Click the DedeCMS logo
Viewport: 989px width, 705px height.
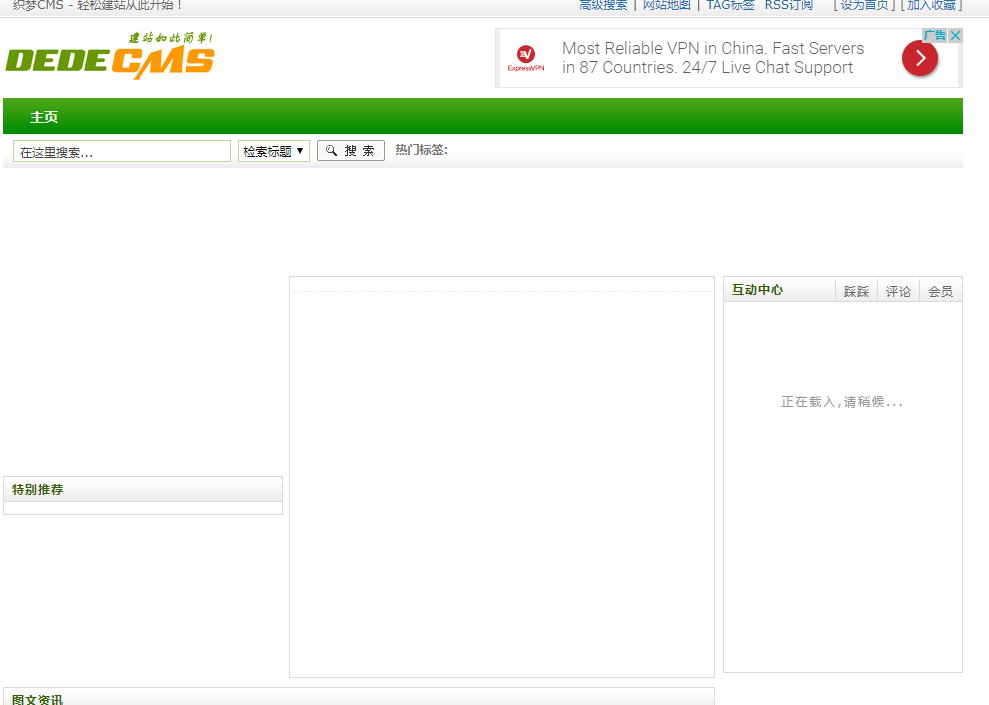(x=110, y=55)
